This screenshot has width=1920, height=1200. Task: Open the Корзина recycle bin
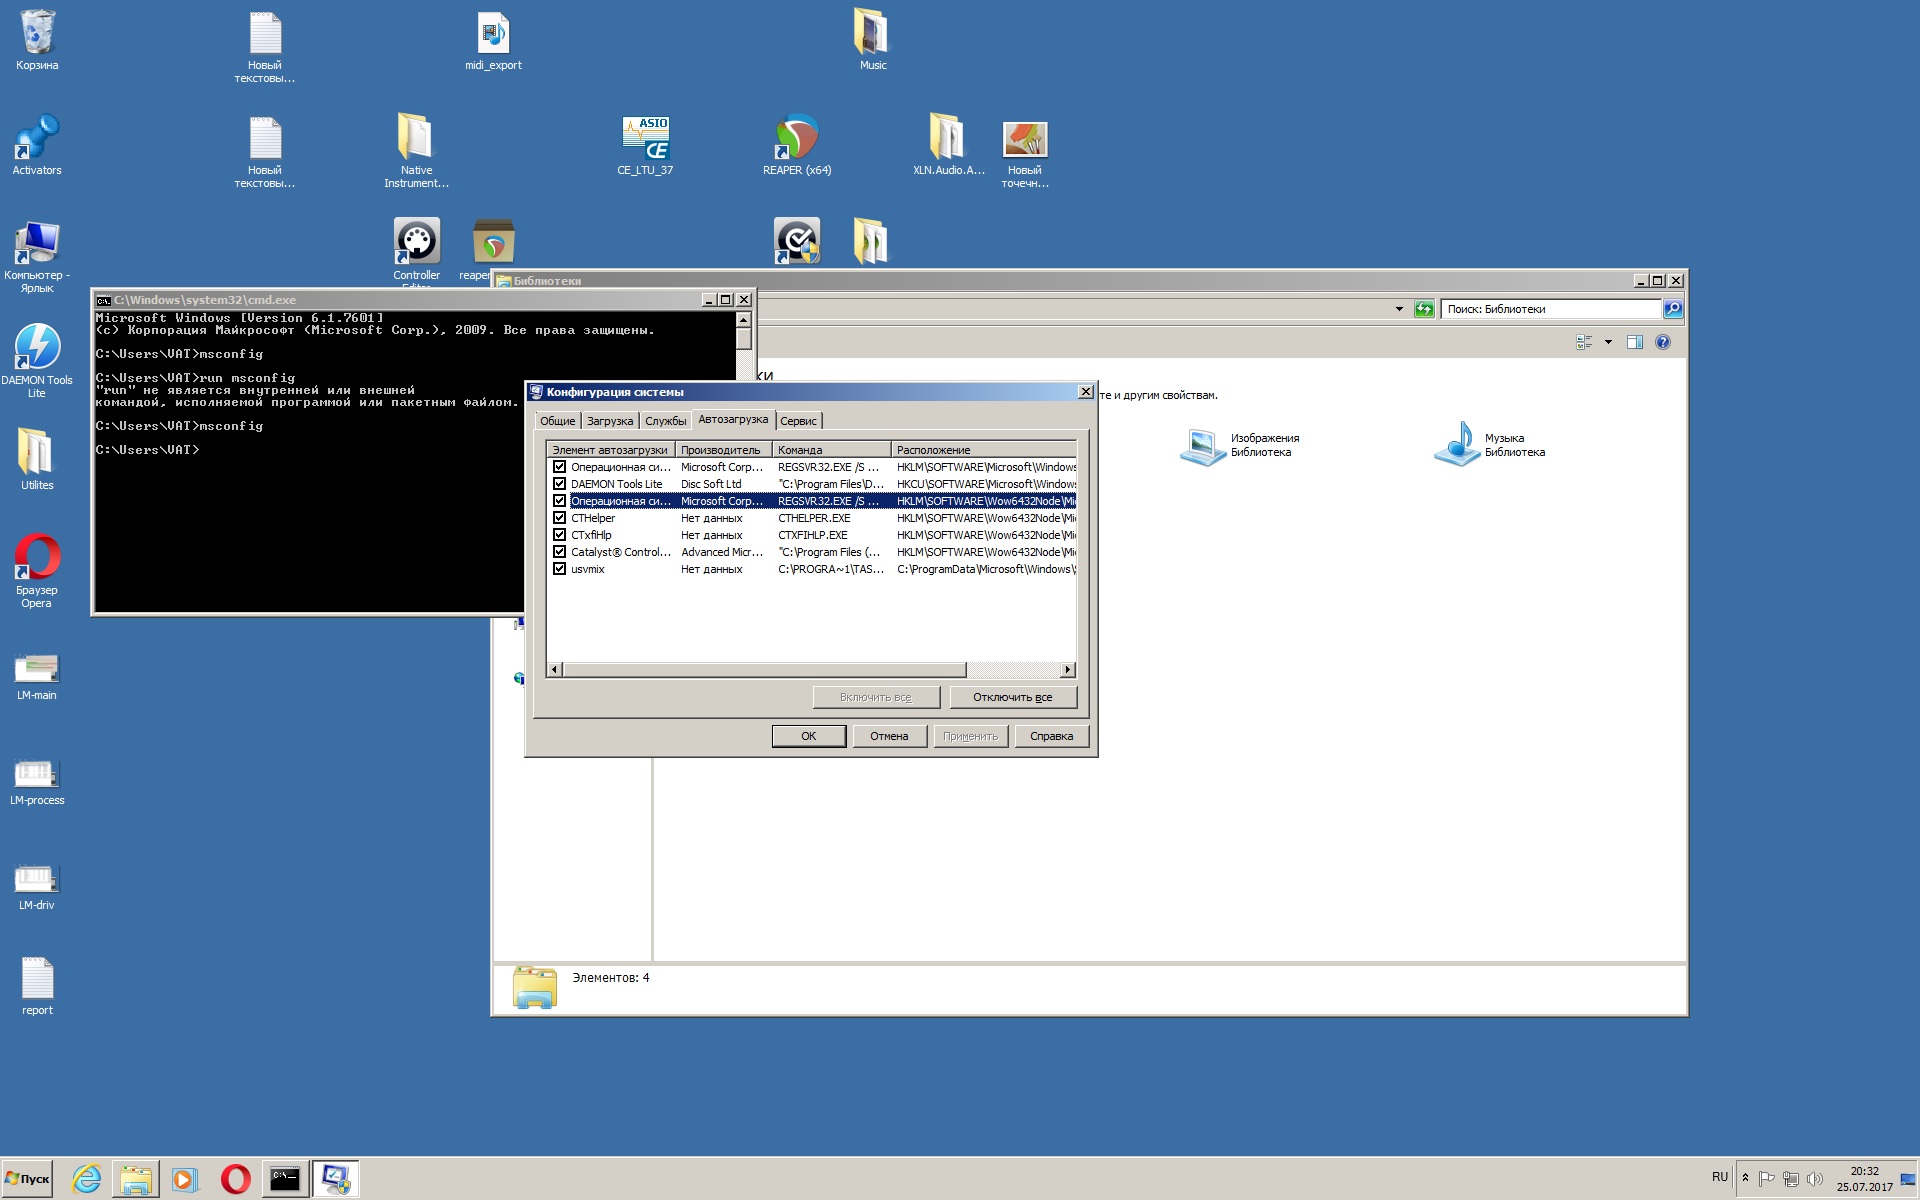(37, 34)
